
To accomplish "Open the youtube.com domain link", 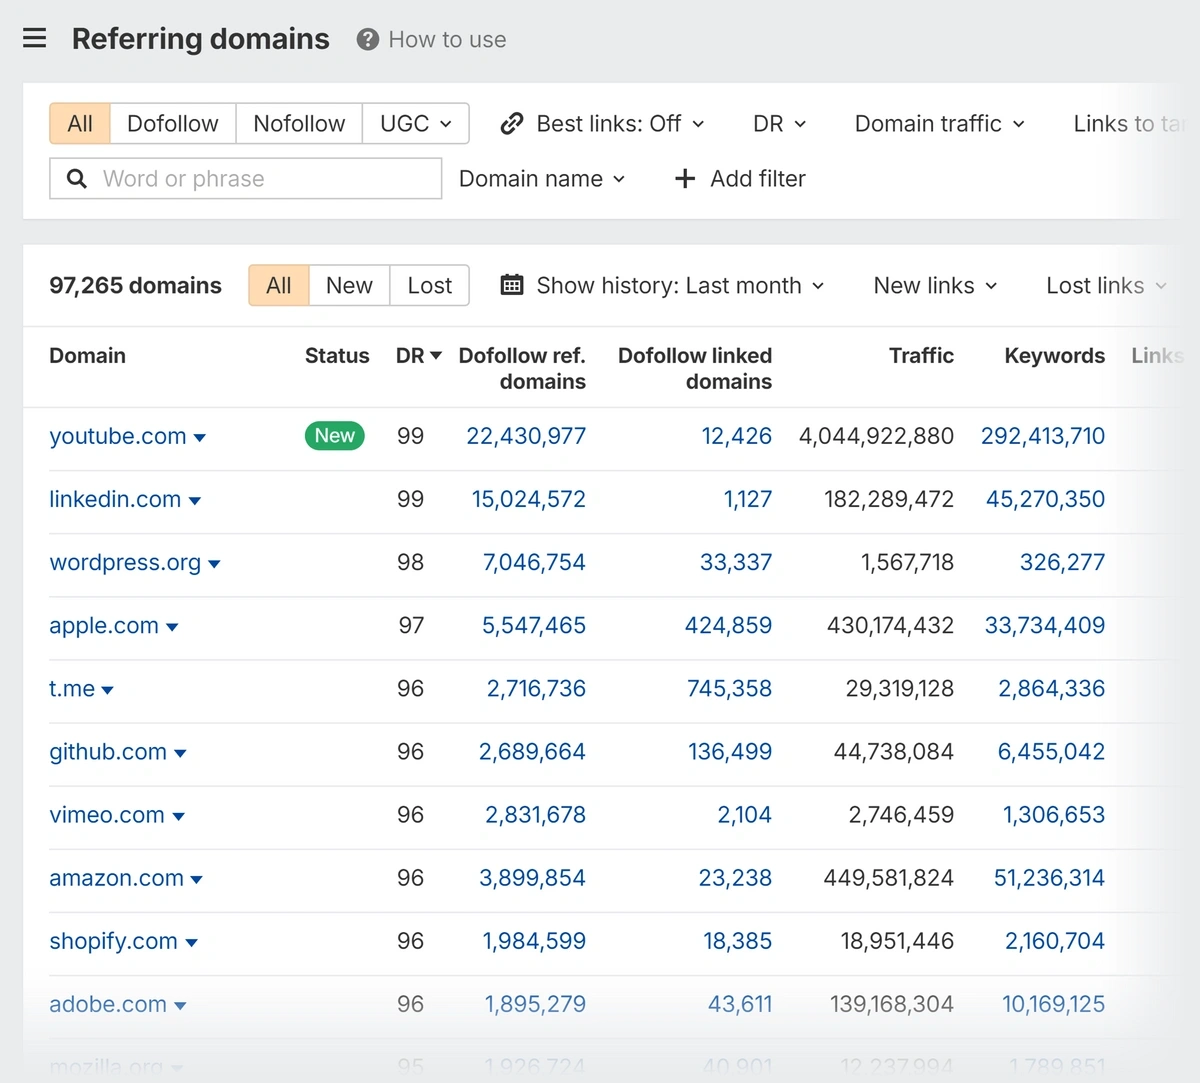I will click(118, 436).
